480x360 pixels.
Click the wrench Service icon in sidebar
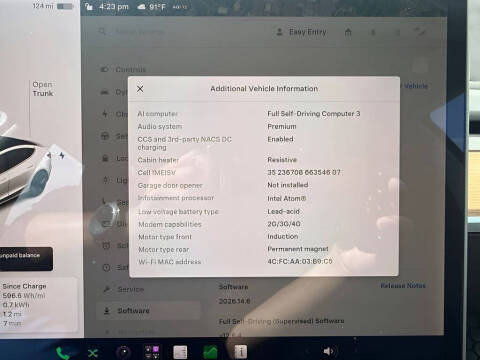point(107,289)
